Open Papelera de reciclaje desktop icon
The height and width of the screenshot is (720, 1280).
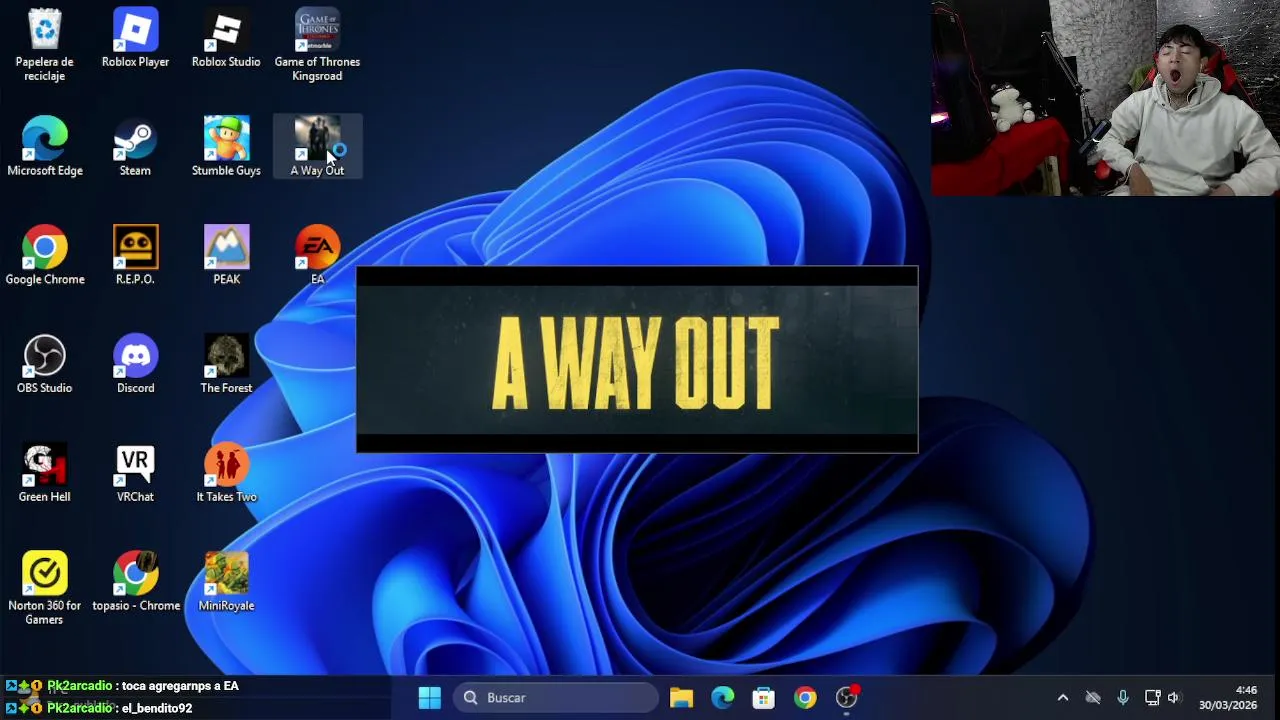coord(45,45)
